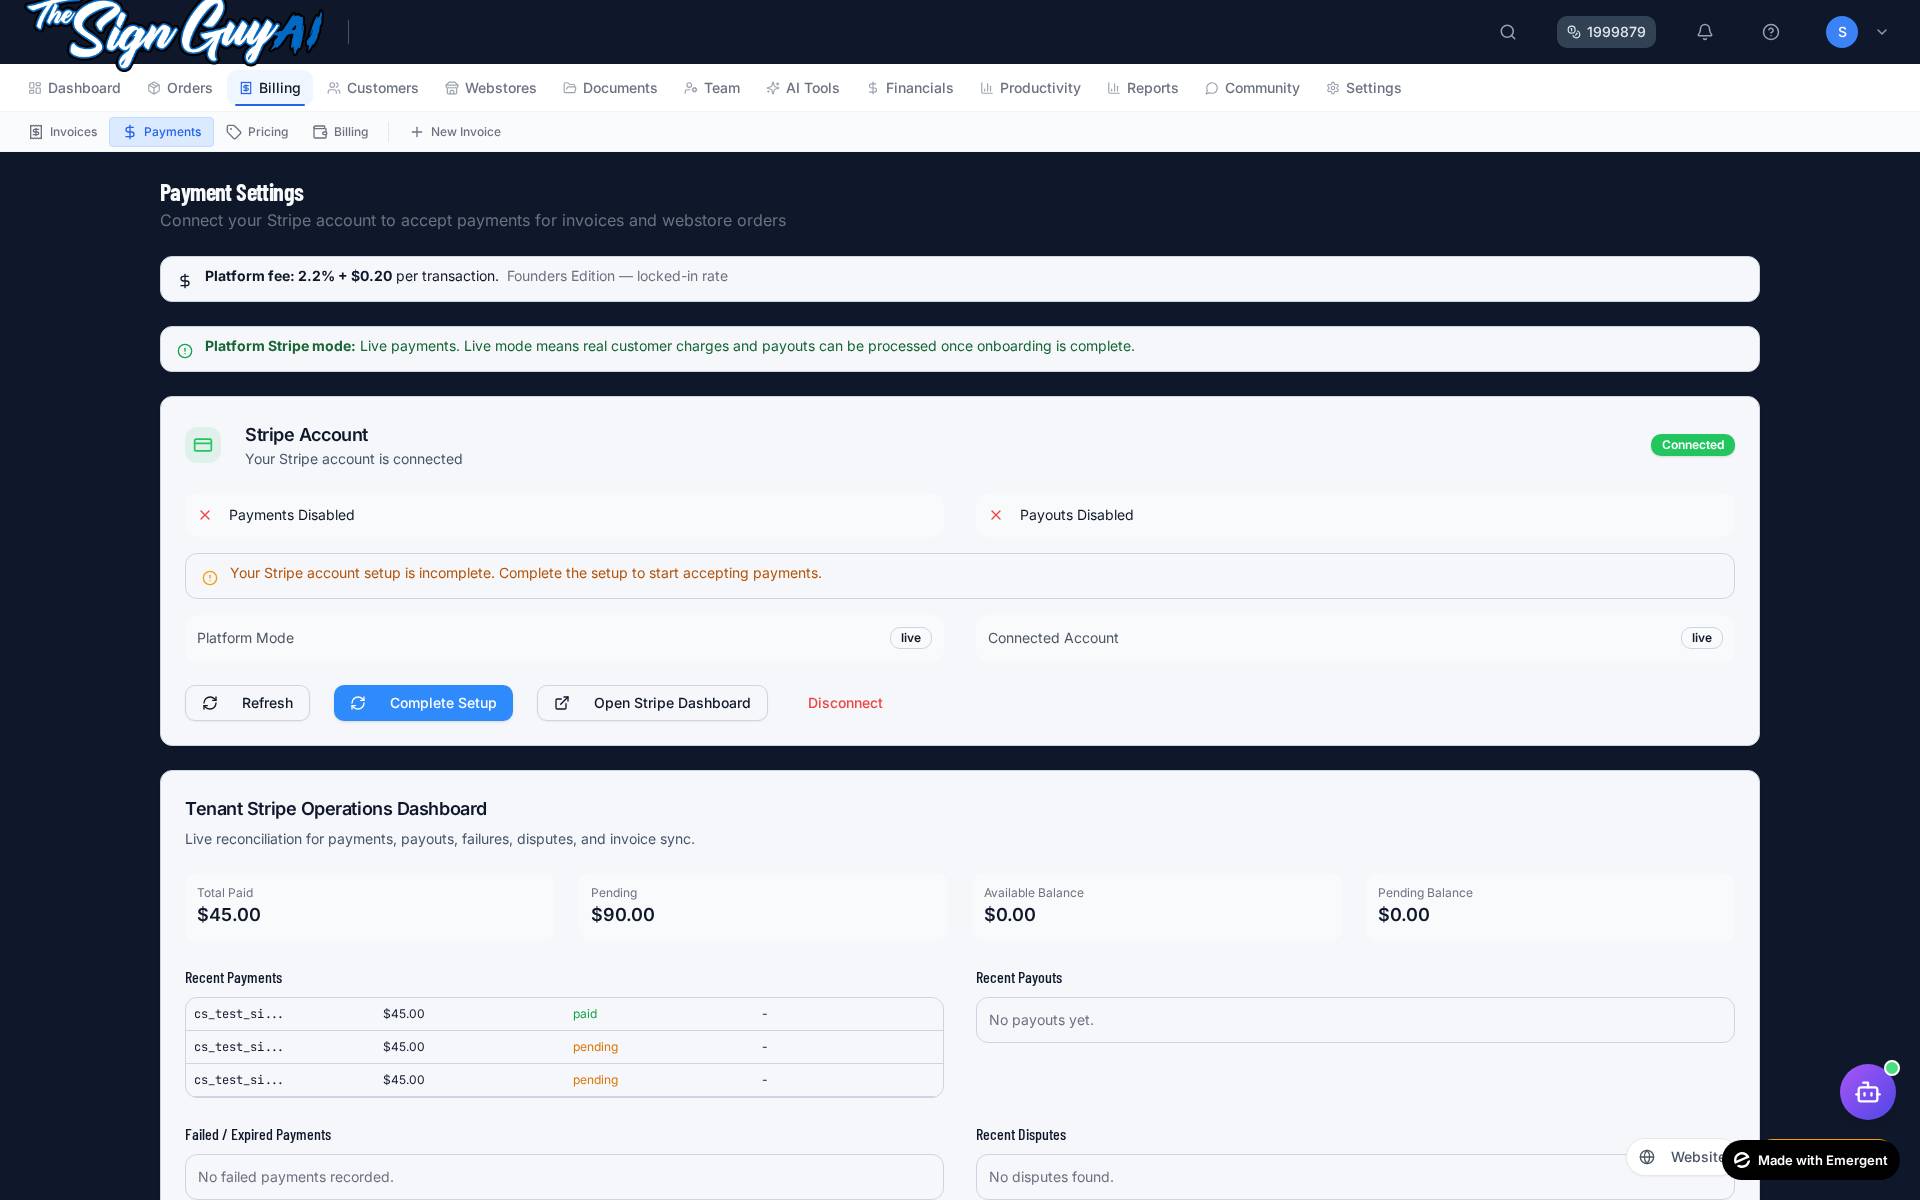Create a New Invoice

coord(455,132)
